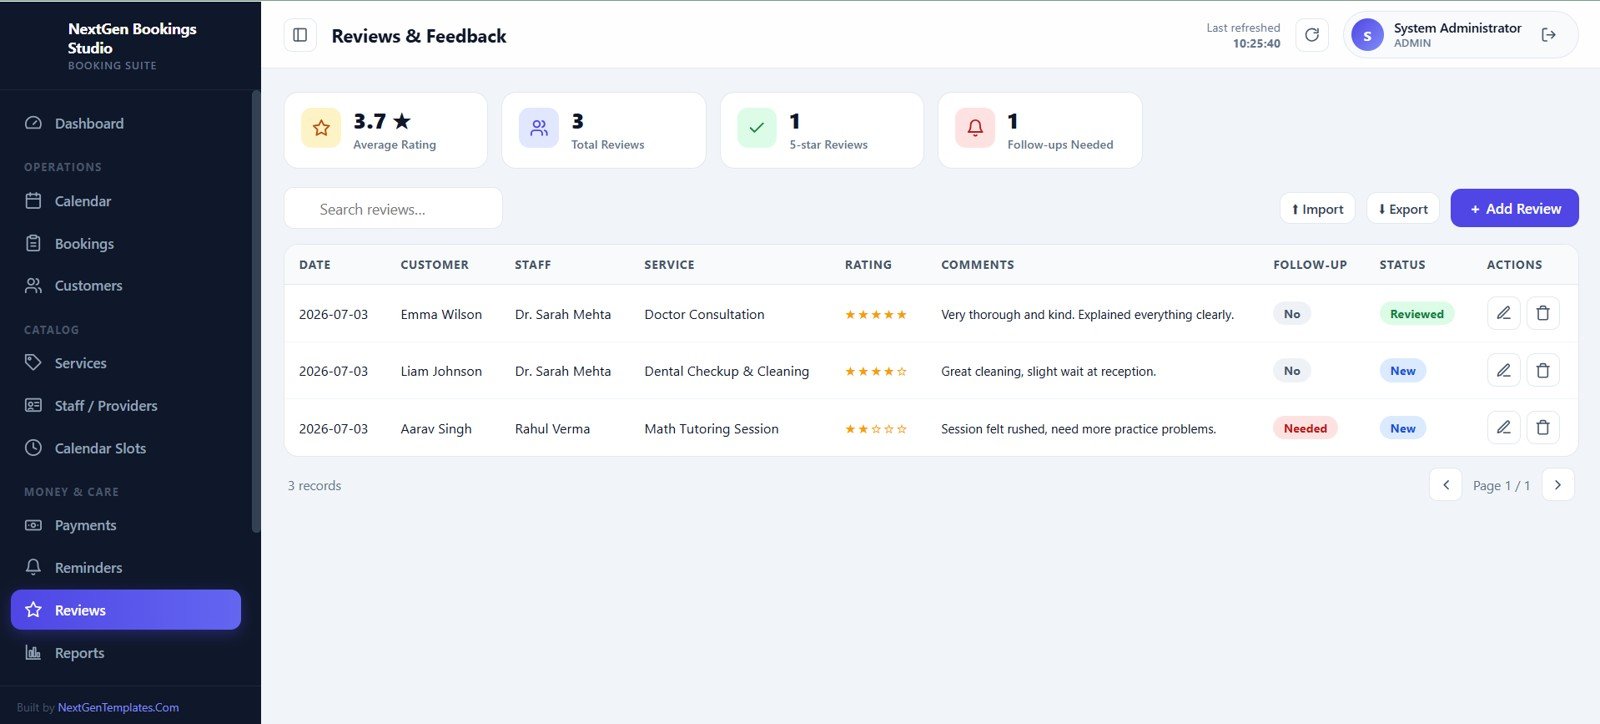Toggle the sidebar collapse icon
The height and width of the screenshot is (724, 1600).
(300, 35)
